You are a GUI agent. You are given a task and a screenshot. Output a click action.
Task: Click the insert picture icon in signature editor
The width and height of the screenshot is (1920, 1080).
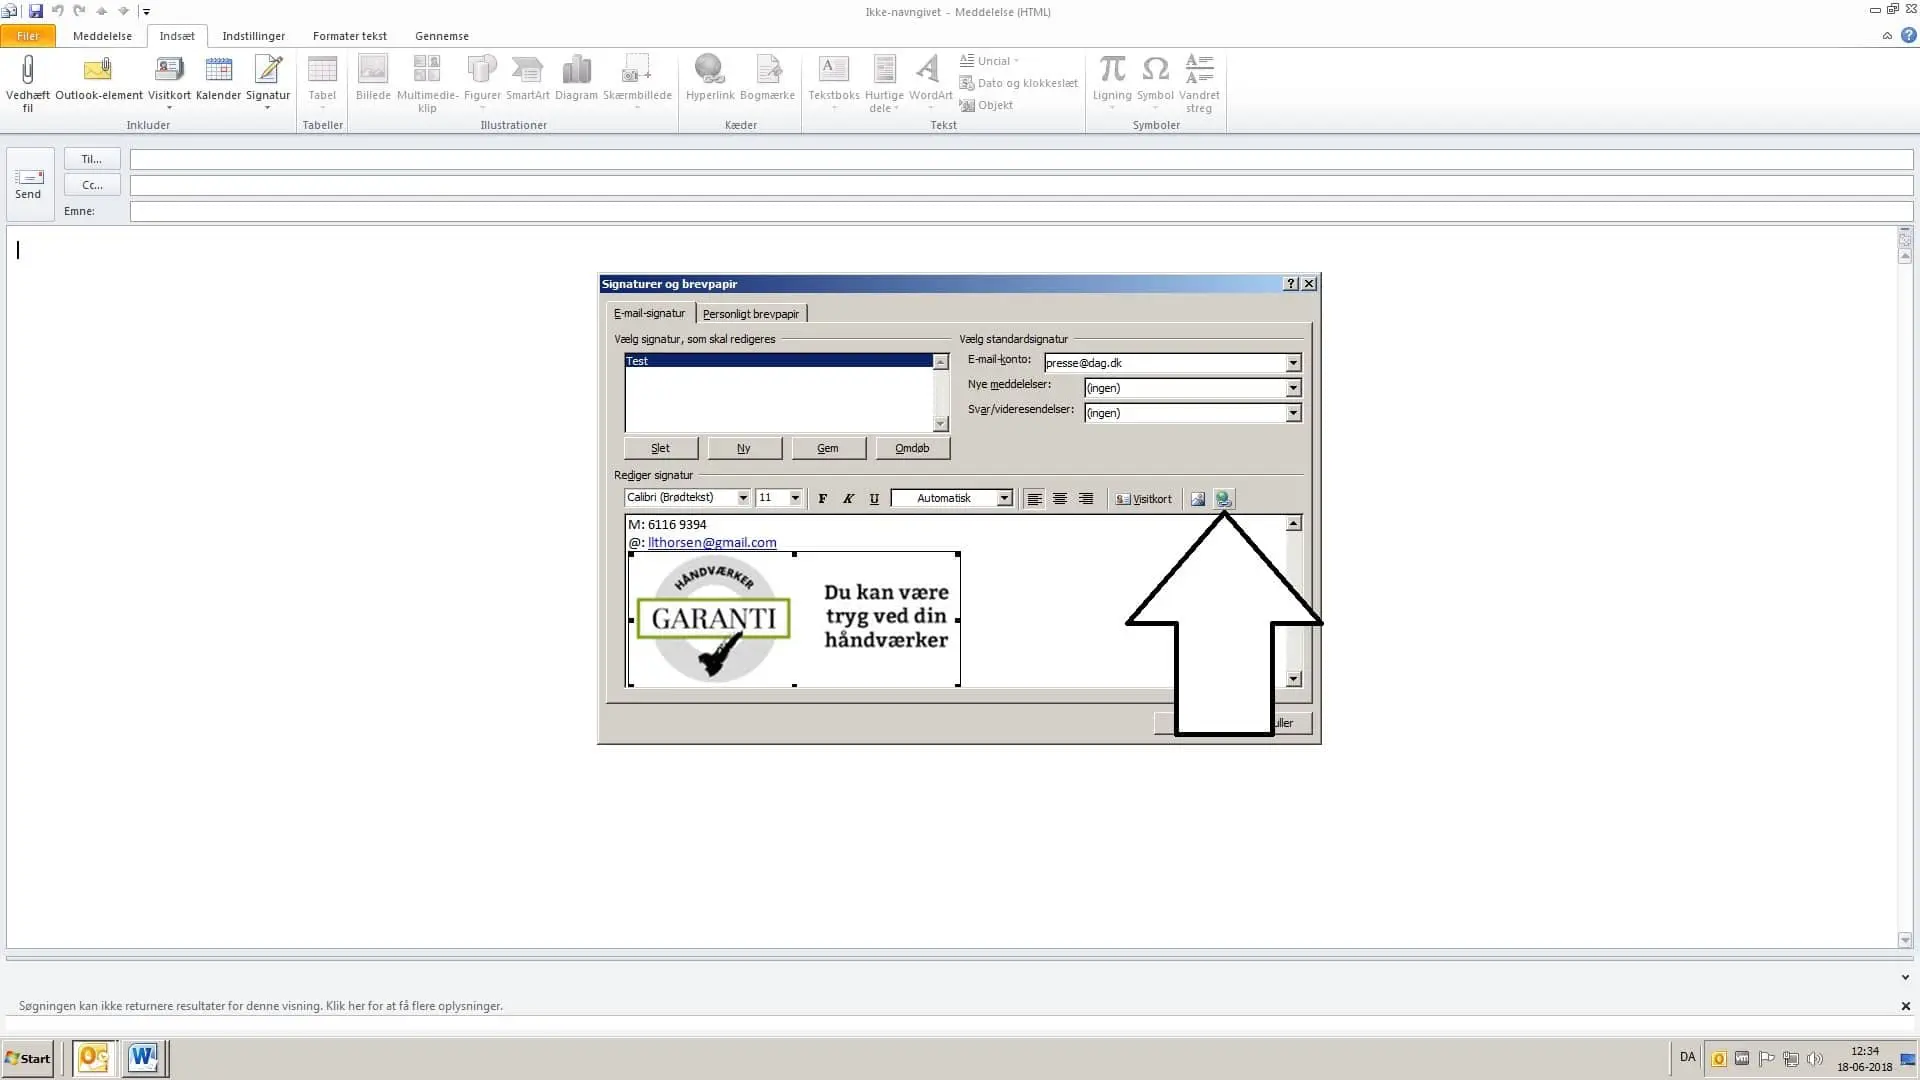tap(1197, 498)
